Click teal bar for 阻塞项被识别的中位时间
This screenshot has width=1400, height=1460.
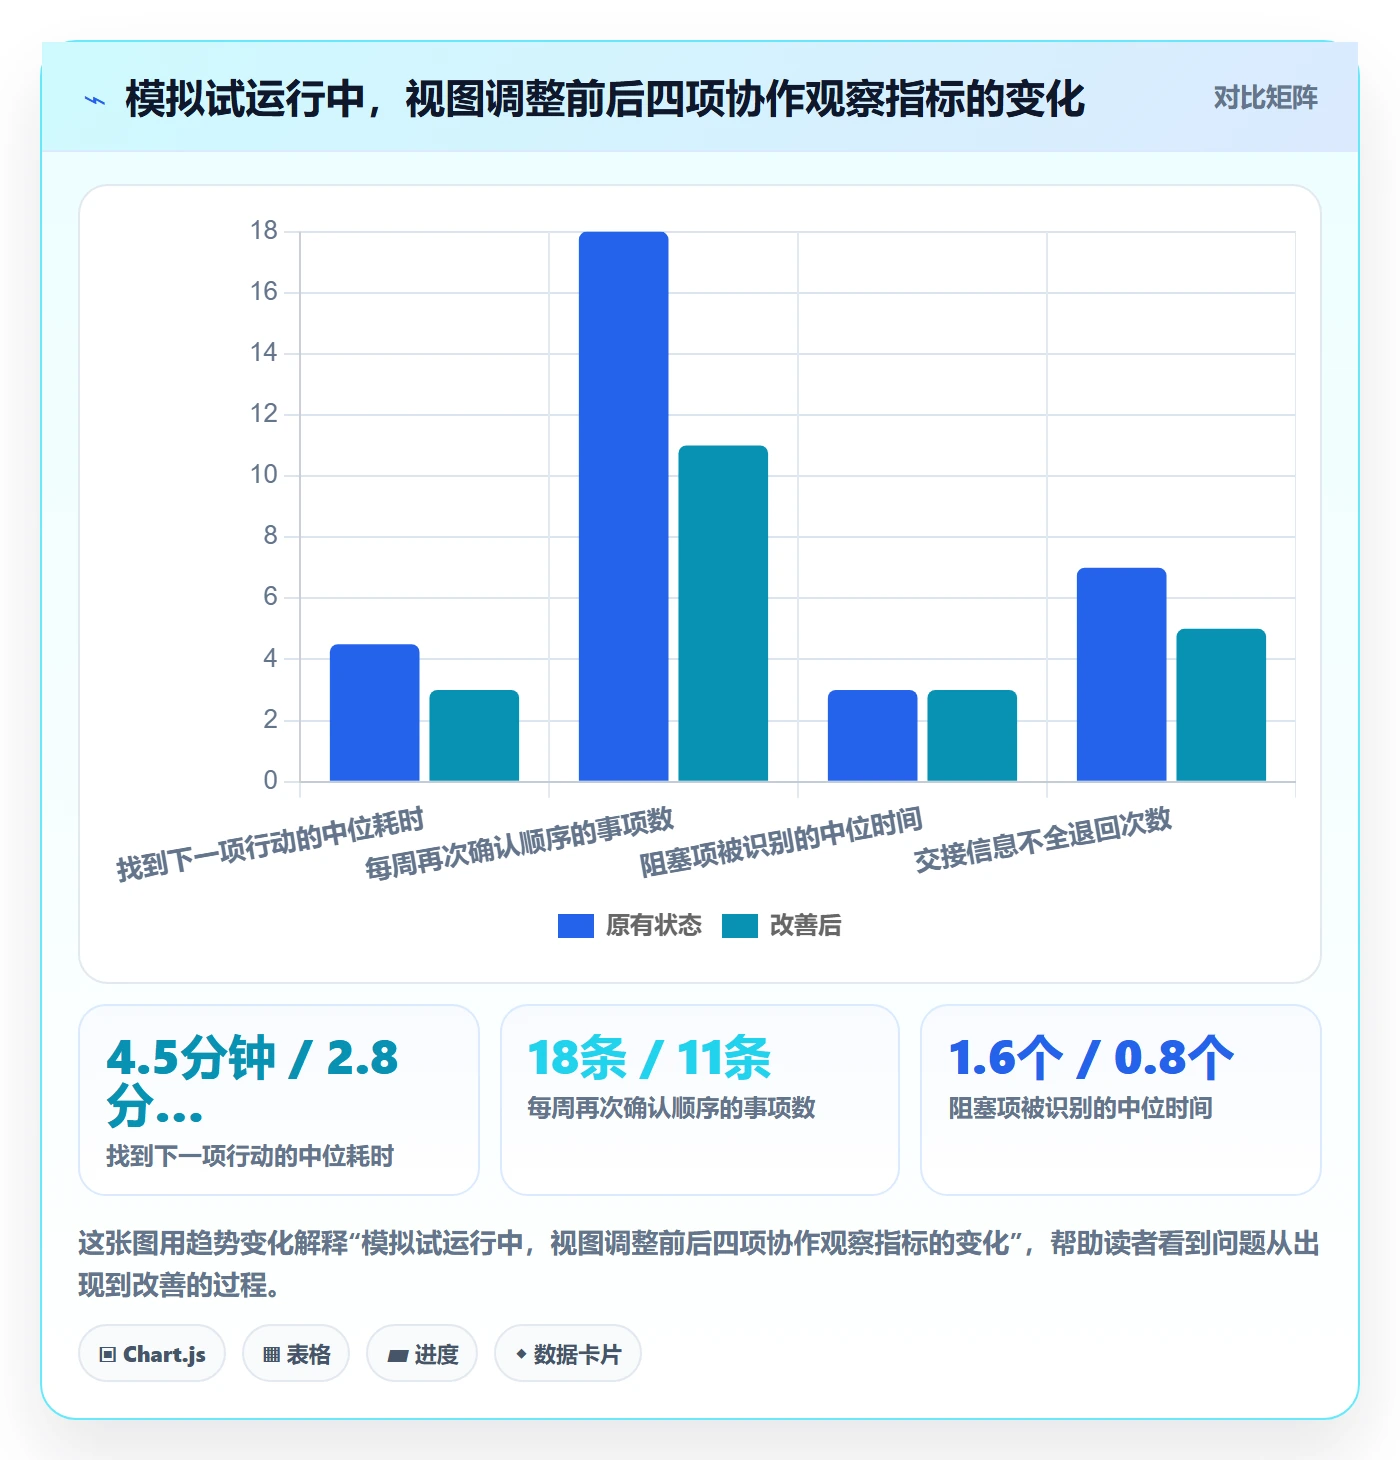coord(972,735)
